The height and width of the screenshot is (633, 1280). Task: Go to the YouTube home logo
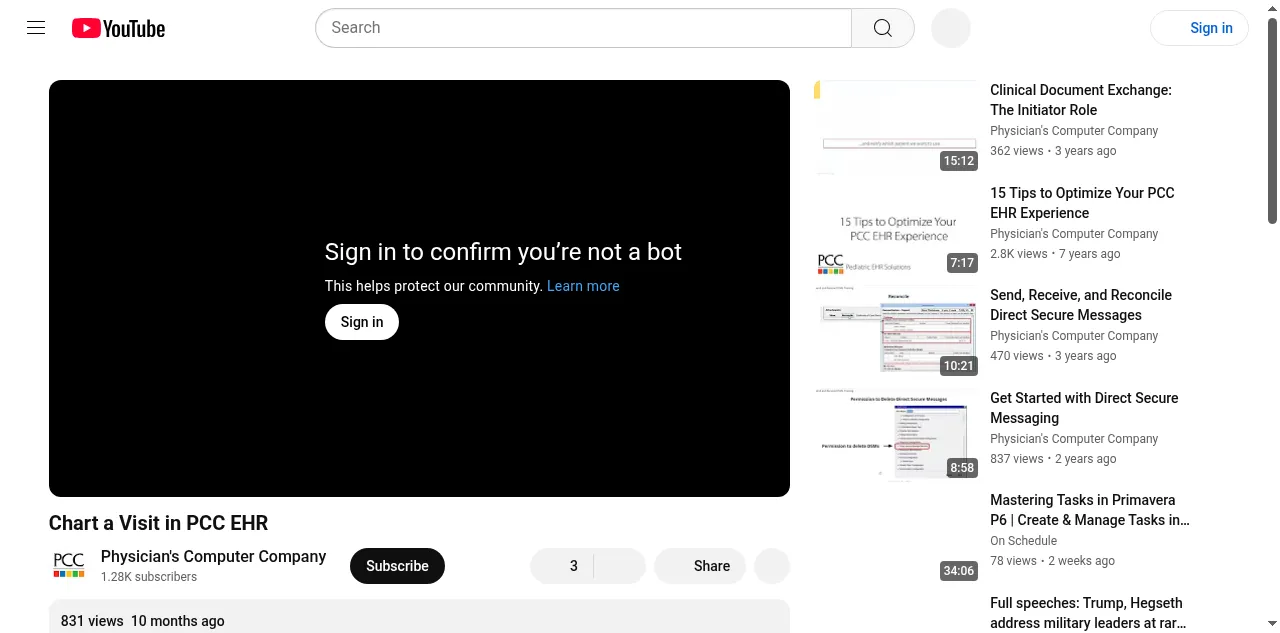(x=118, y=28)
